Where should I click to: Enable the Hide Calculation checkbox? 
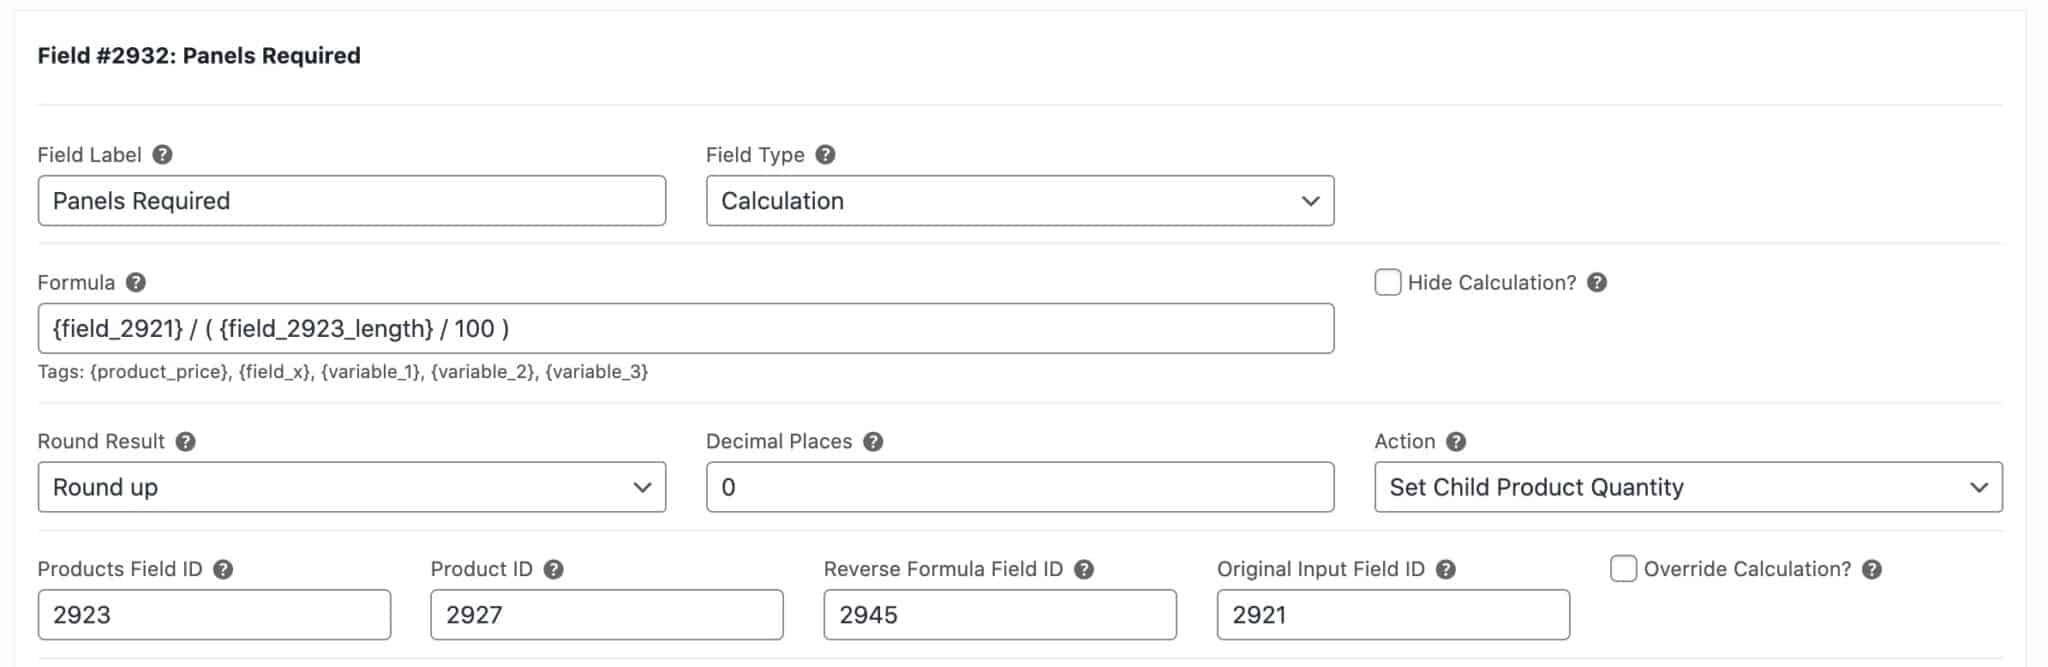1388,283
